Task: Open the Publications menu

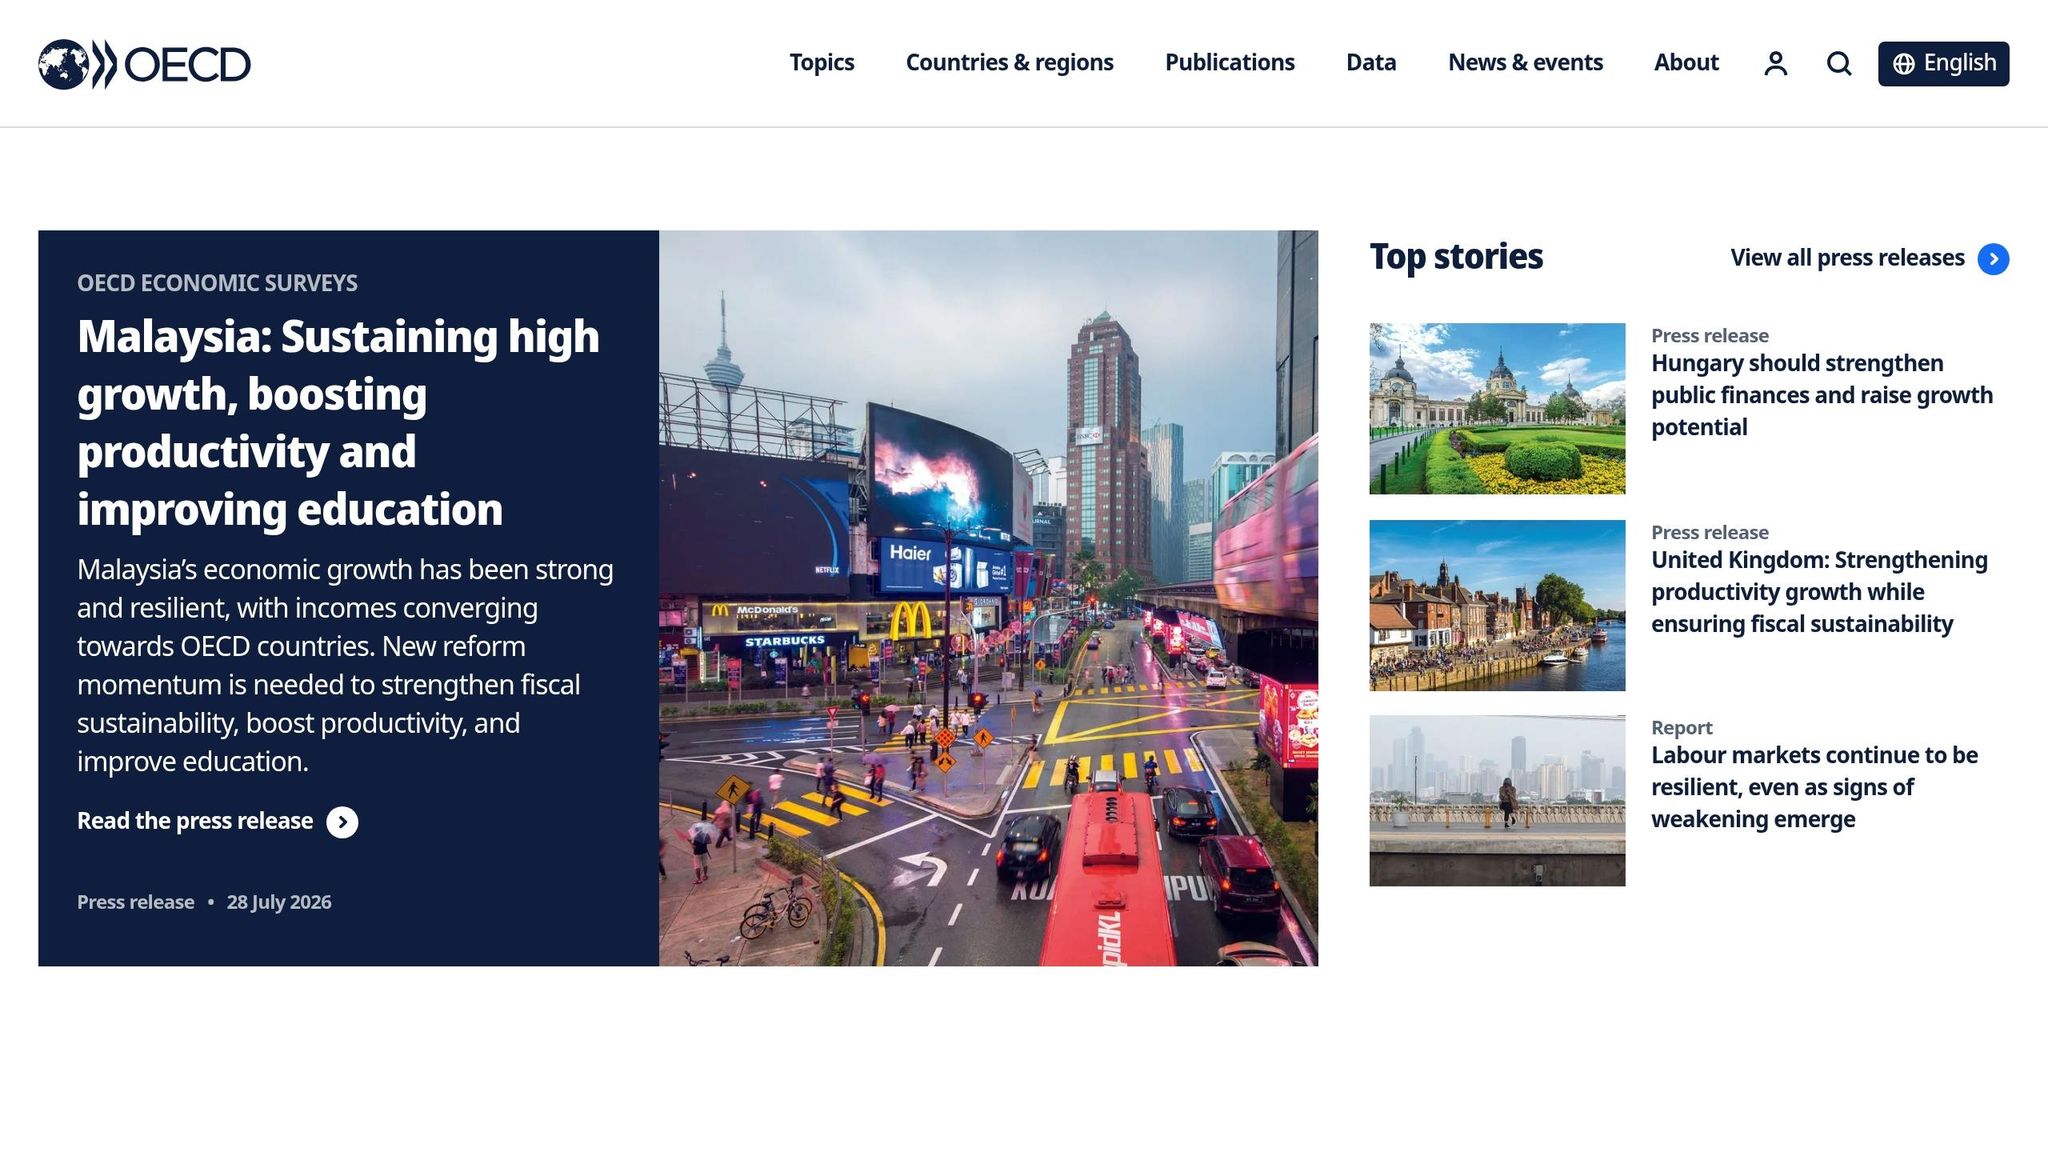Action: [x=1230, y=63]
